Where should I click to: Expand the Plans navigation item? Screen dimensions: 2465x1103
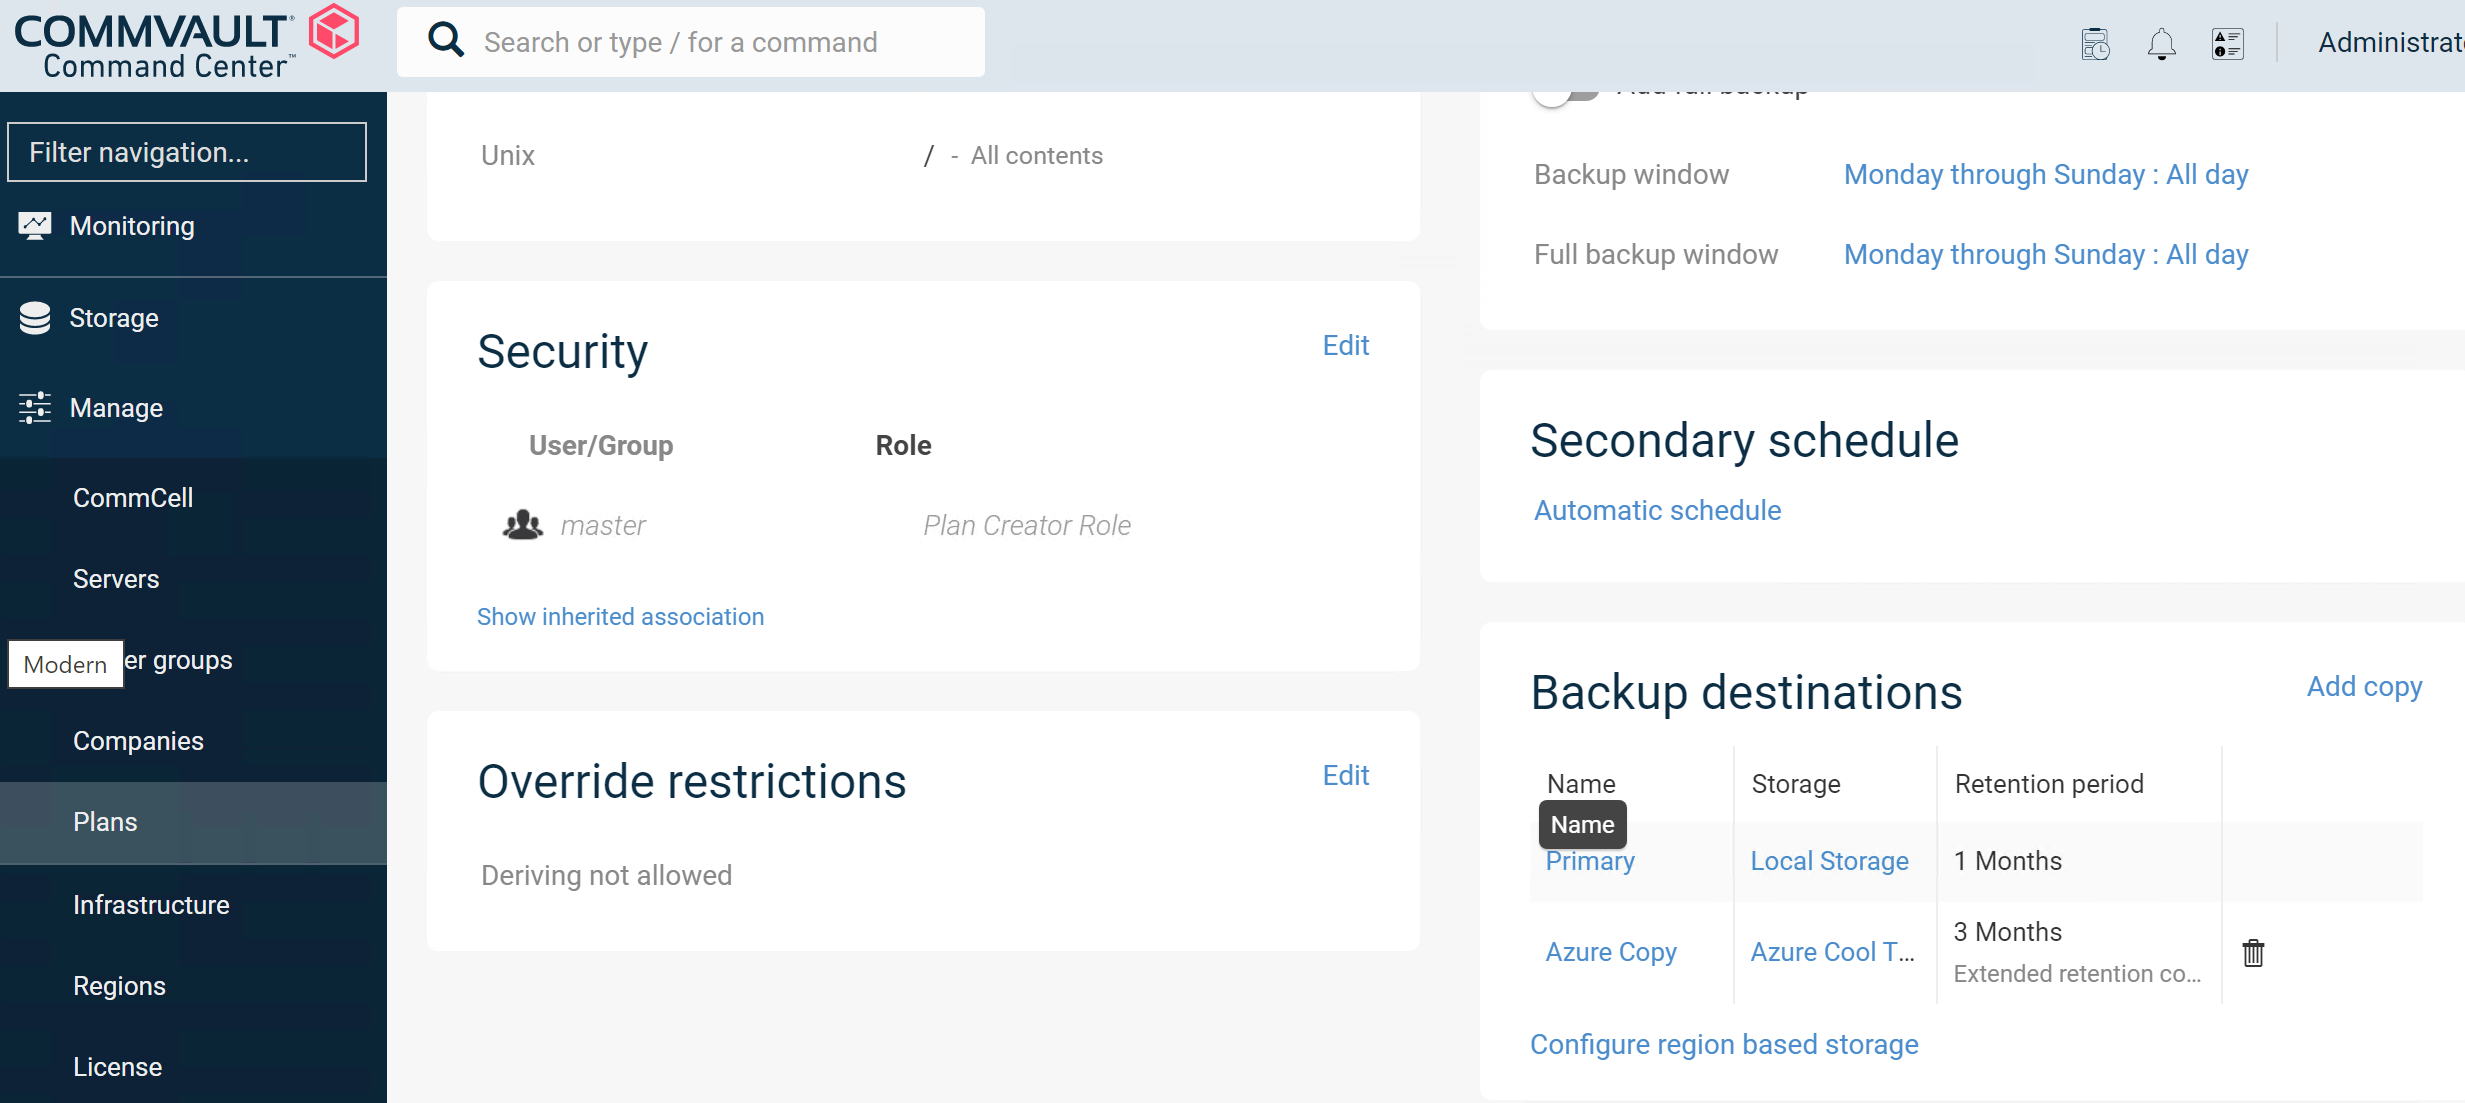(x=102, y=822)
